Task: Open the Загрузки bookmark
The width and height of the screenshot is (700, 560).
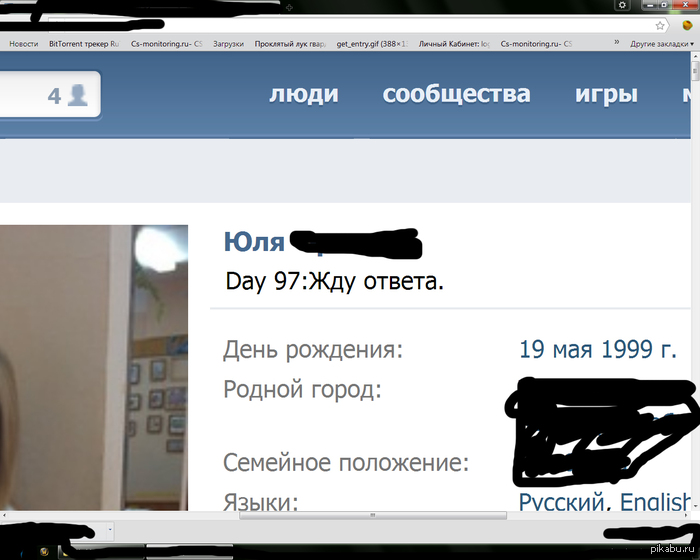Action: (x=228, y=44)
